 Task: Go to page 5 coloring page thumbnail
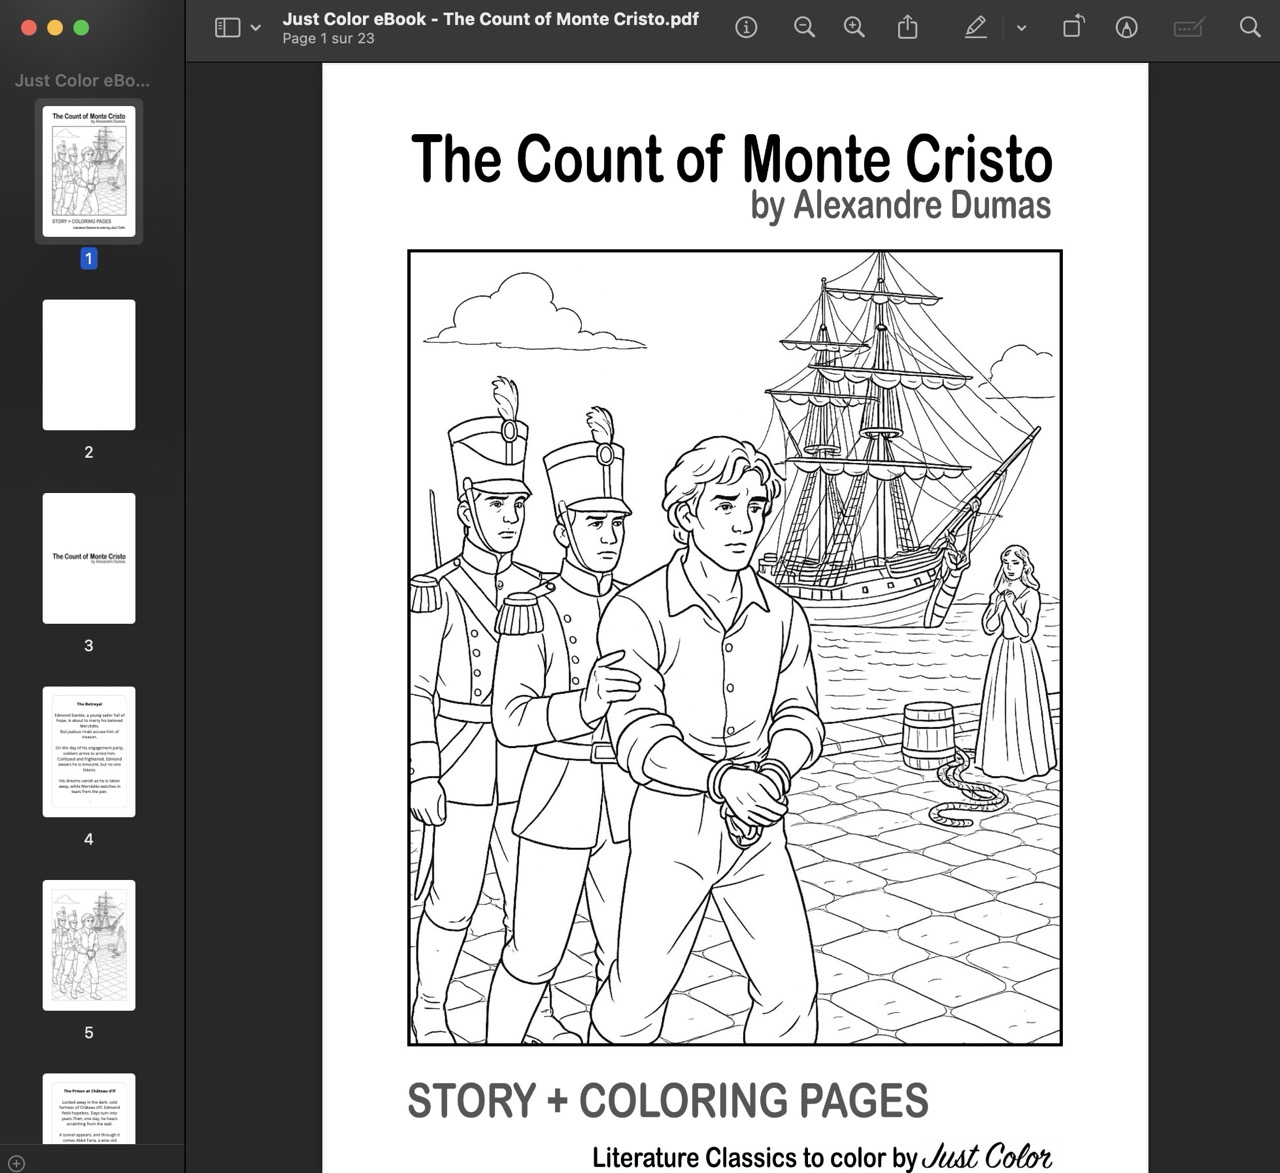[x=89, y=945]
